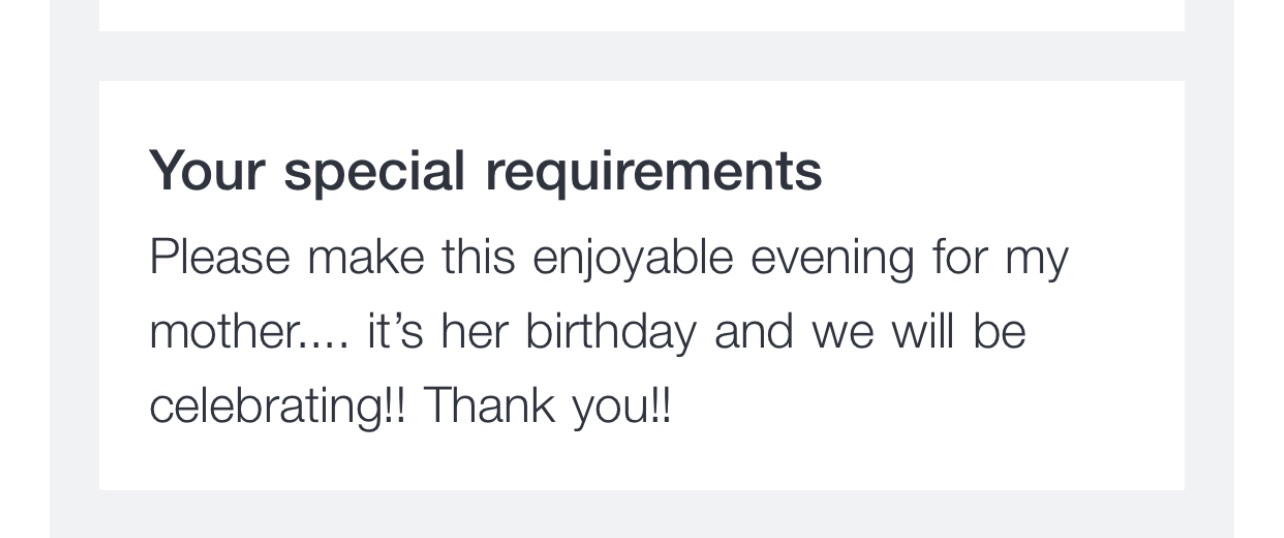Click the word "make" in the first line
Image resolution: width=1284 pixels, height=538 pixels.
tap(366, 257)
